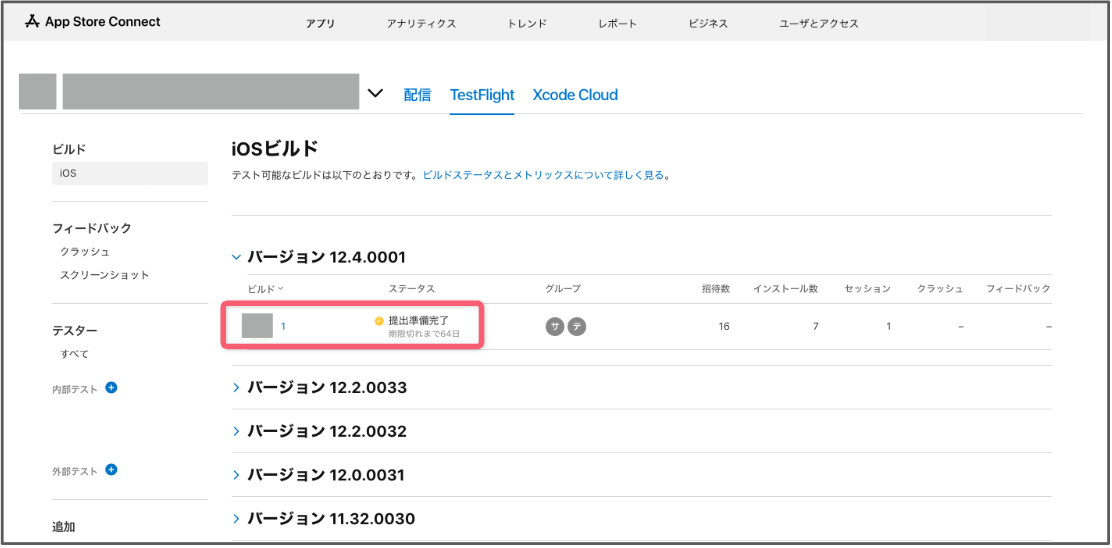
Task: Open the レポート menu
Action: coord(617,23)
